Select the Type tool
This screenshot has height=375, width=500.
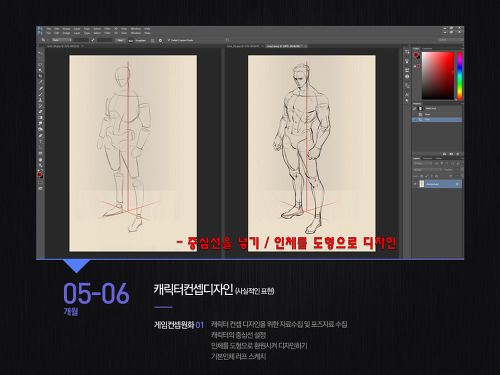click(41, 142)
